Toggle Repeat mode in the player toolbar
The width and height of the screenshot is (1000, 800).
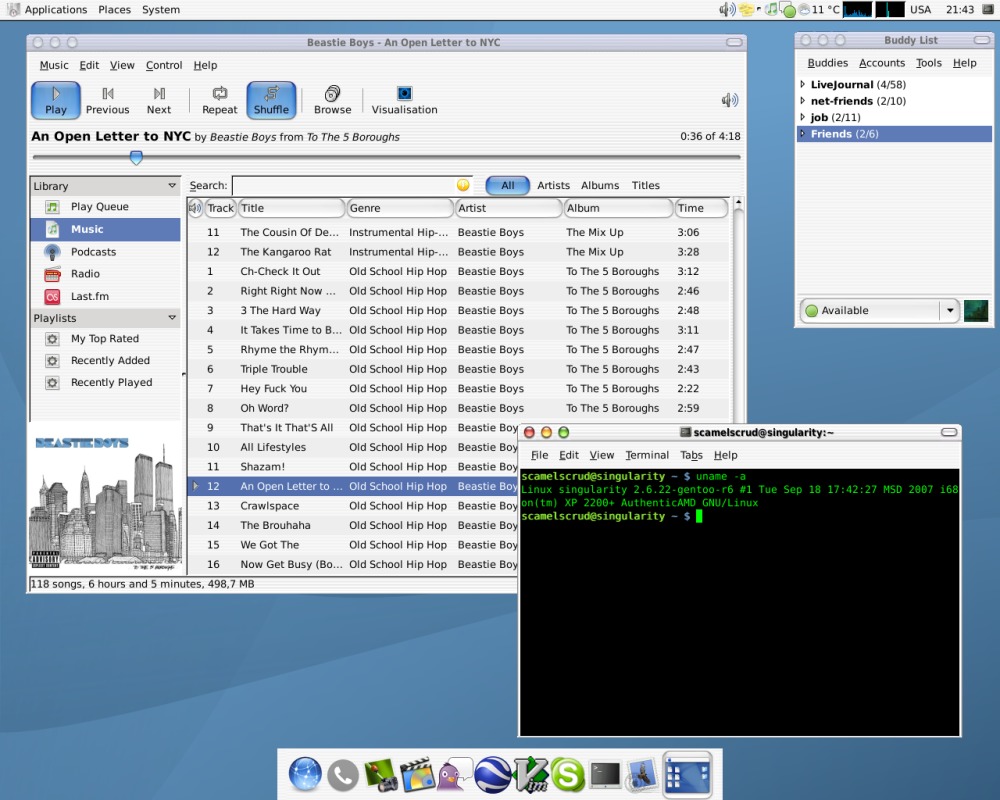point(219,100)
